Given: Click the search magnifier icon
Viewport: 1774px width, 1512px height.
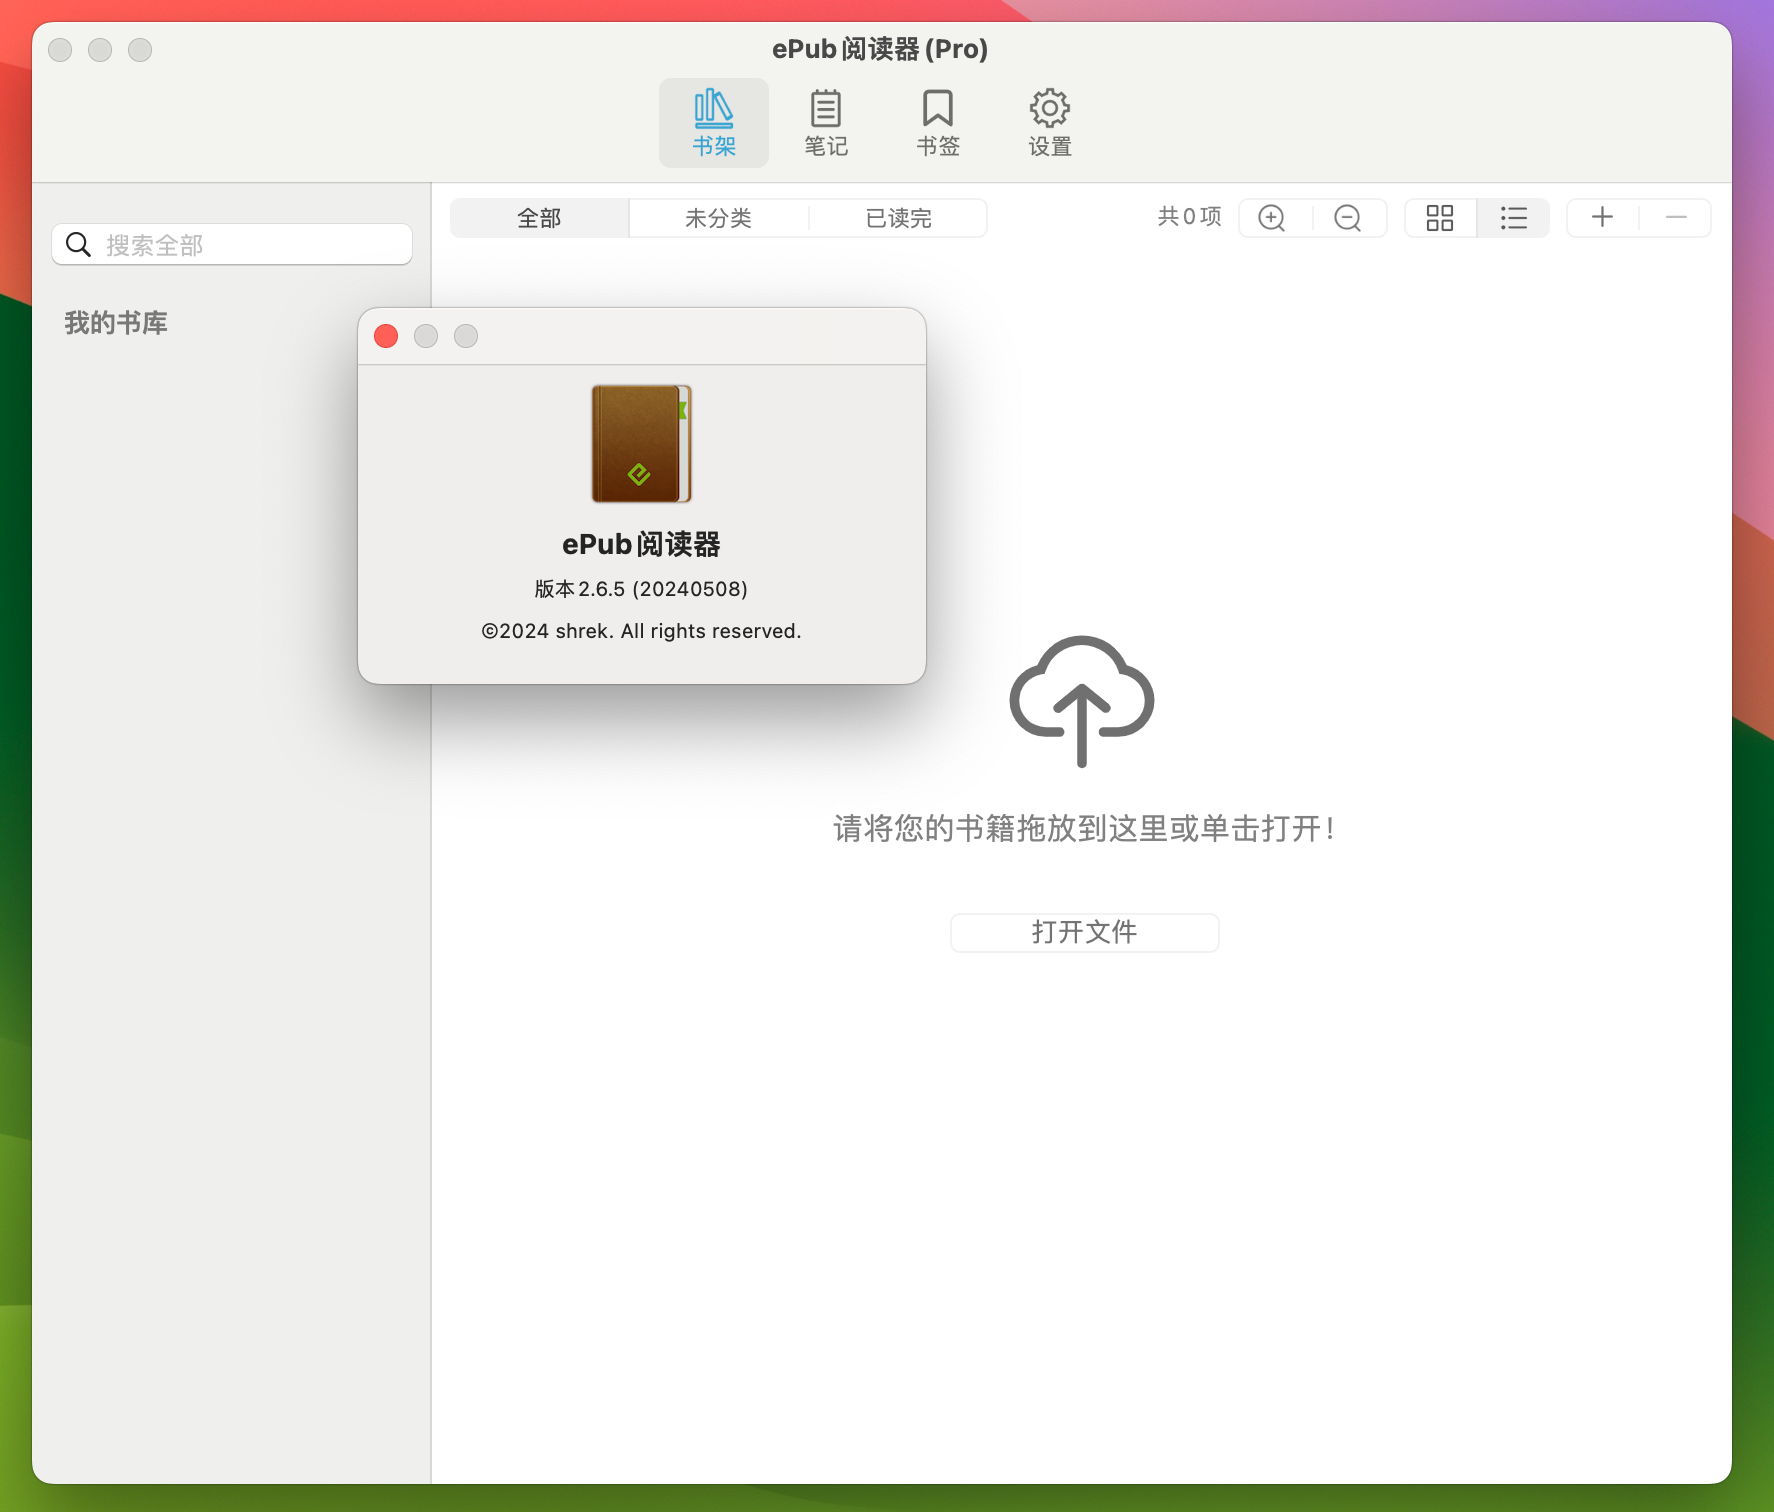Looking at the screenshot, I should coord(78,245).
